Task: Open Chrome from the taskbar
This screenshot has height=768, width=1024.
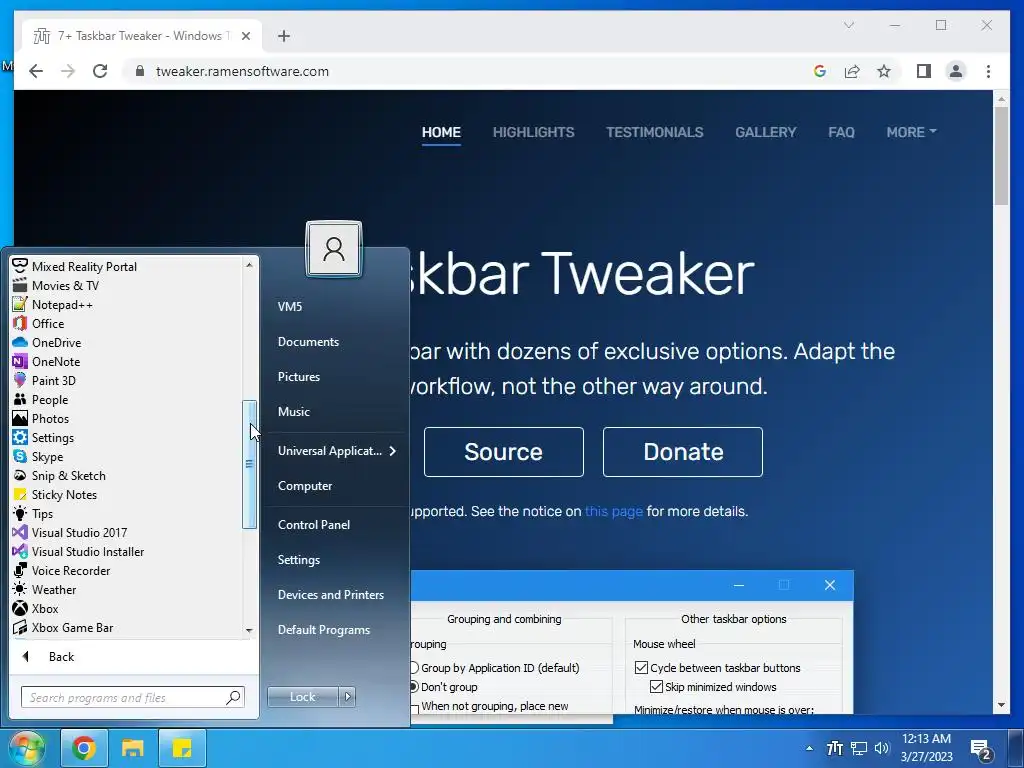Action: [x=84, y=748]
